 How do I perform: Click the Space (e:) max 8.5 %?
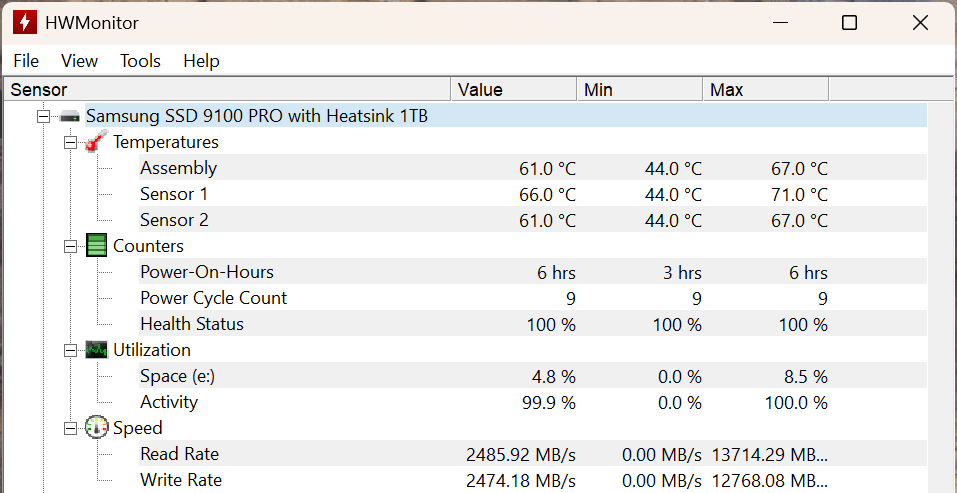click(804, 376)
